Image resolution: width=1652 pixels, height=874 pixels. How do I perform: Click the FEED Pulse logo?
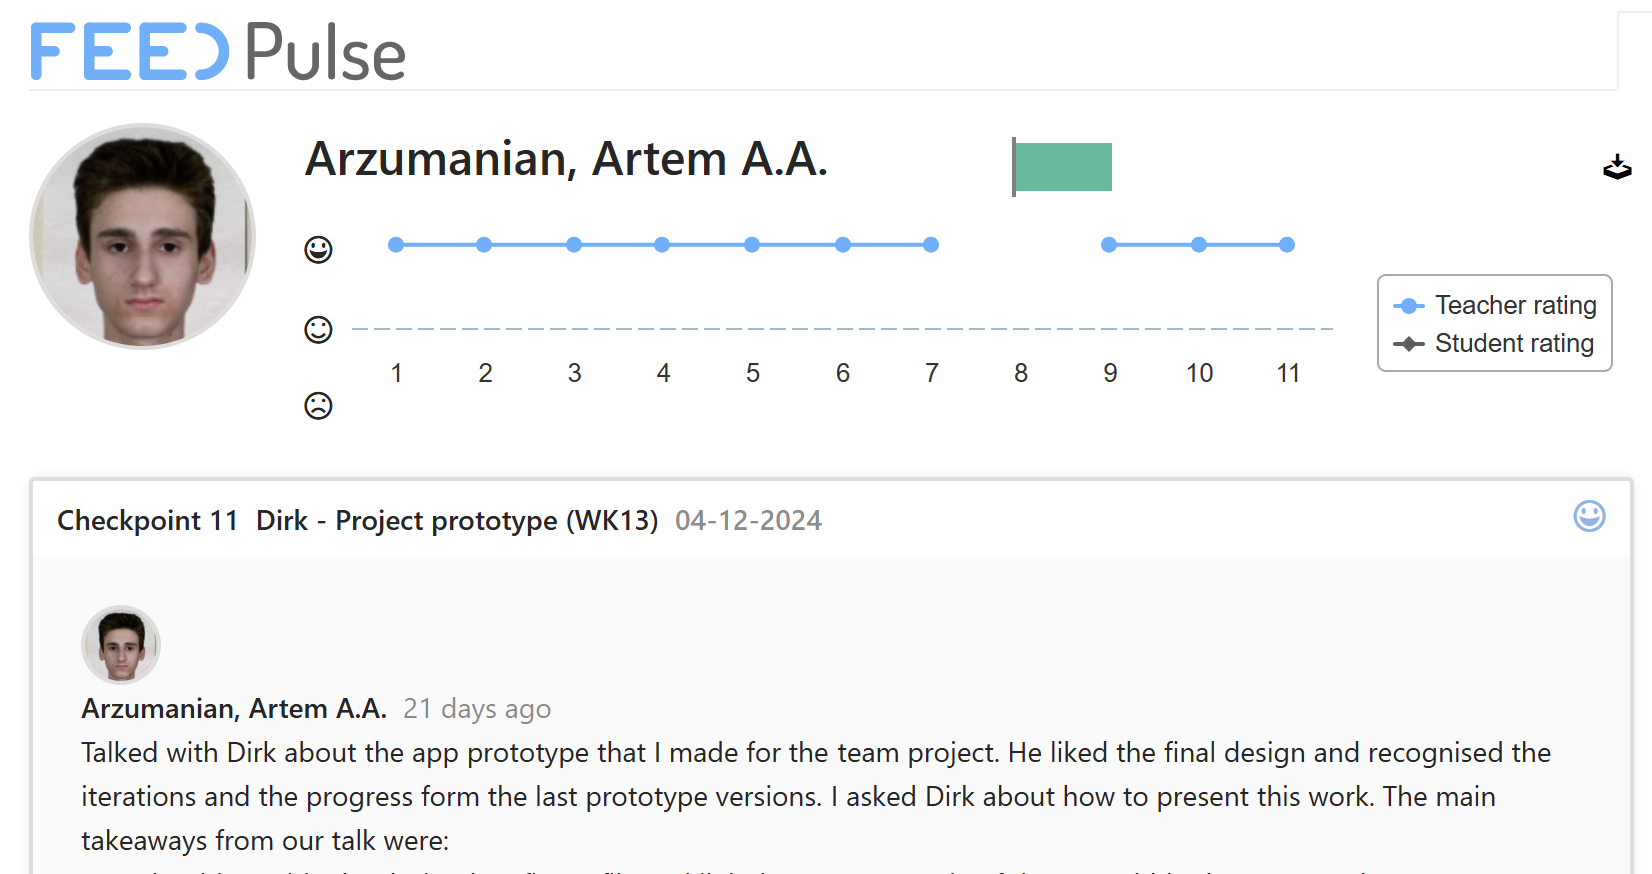pyautogui.click(x=218, y=52)
